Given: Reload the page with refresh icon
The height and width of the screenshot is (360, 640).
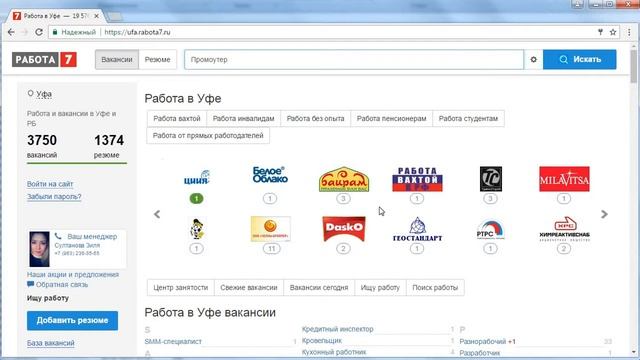Looking at the screenshot, I should click(x=39, y=32).
